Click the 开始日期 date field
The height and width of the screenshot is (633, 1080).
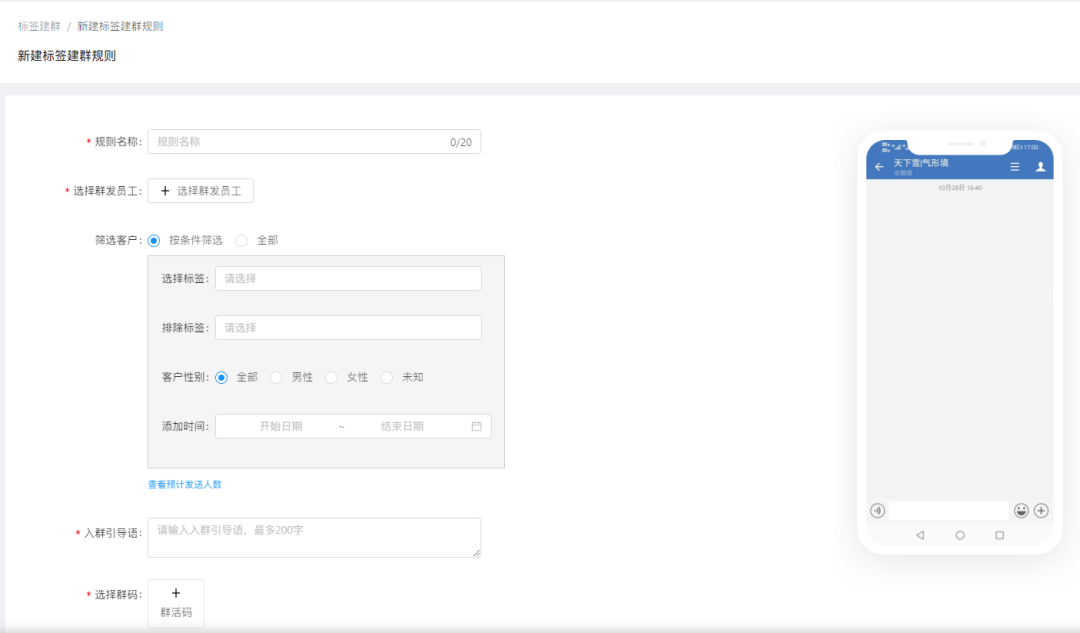point(281,426)
